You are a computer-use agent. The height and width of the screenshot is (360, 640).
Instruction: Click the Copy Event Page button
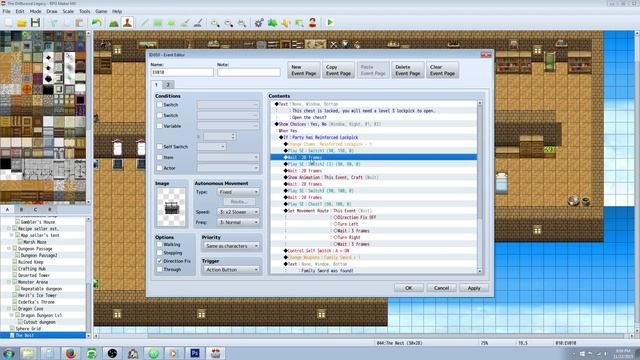coord(338,70)
